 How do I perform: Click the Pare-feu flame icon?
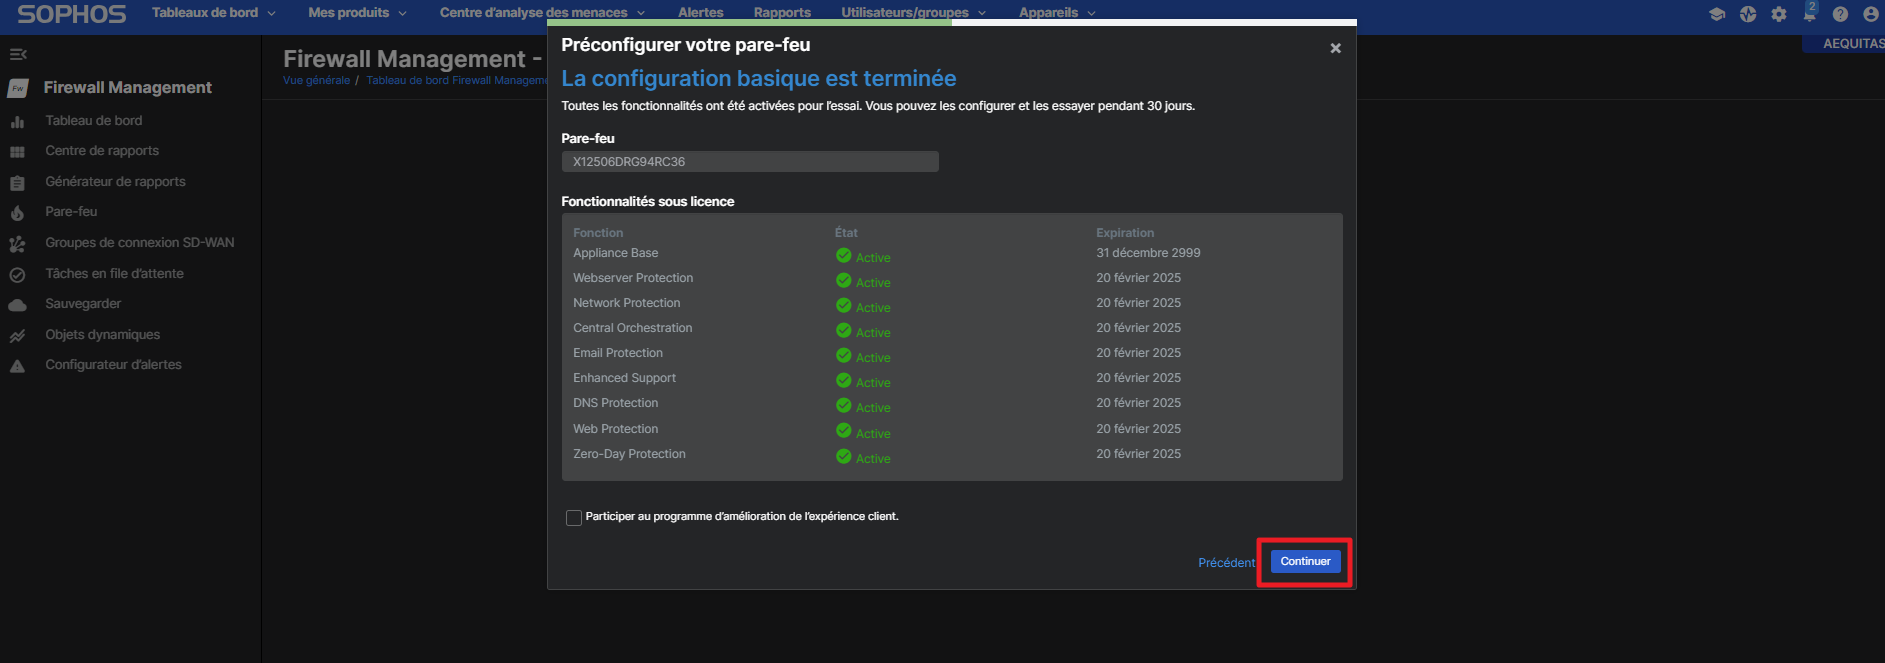[x=17, y=213]
